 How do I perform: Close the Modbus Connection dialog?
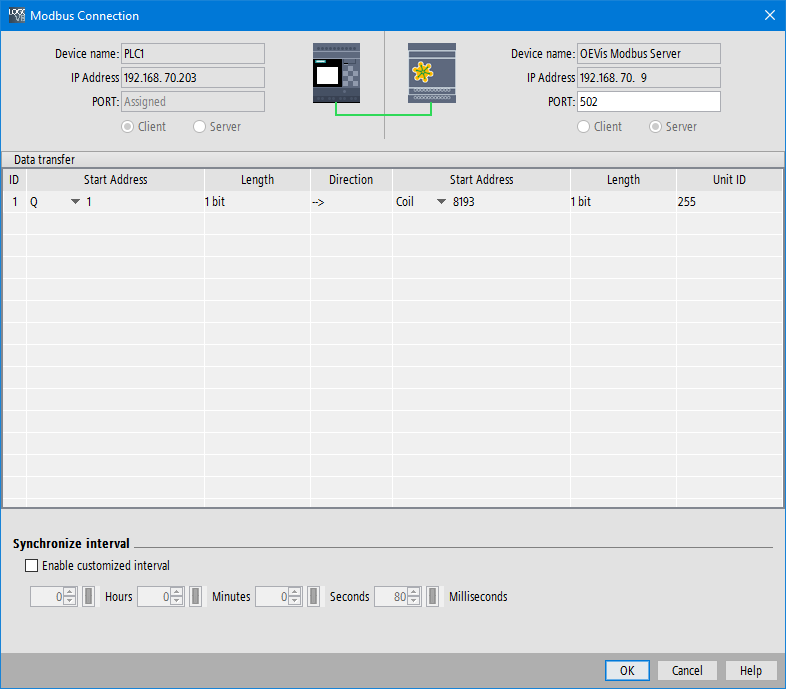pos(769,15)
